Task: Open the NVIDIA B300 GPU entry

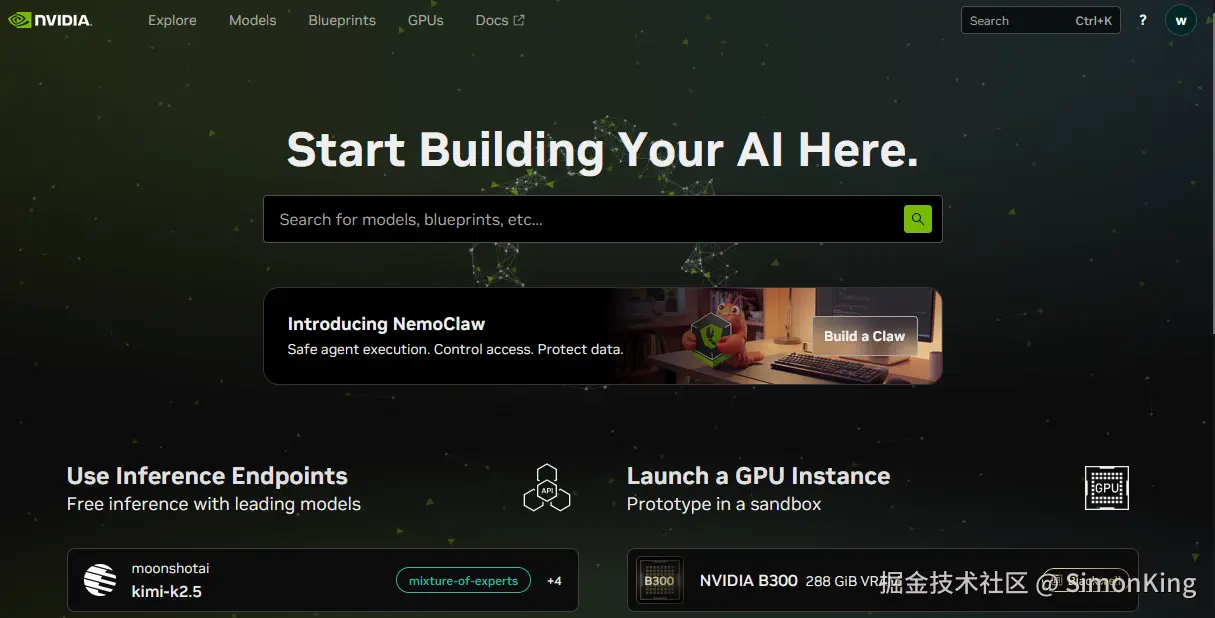Action: click(x=882, y=580)
